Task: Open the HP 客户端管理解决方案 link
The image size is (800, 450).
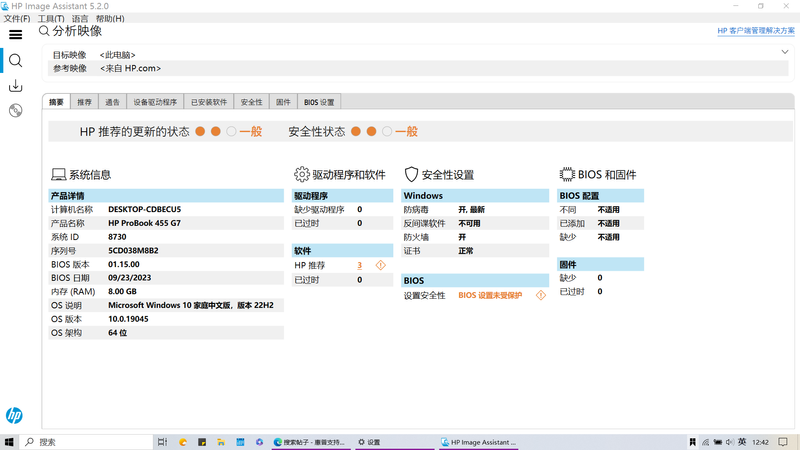Action: pos(755,31)
